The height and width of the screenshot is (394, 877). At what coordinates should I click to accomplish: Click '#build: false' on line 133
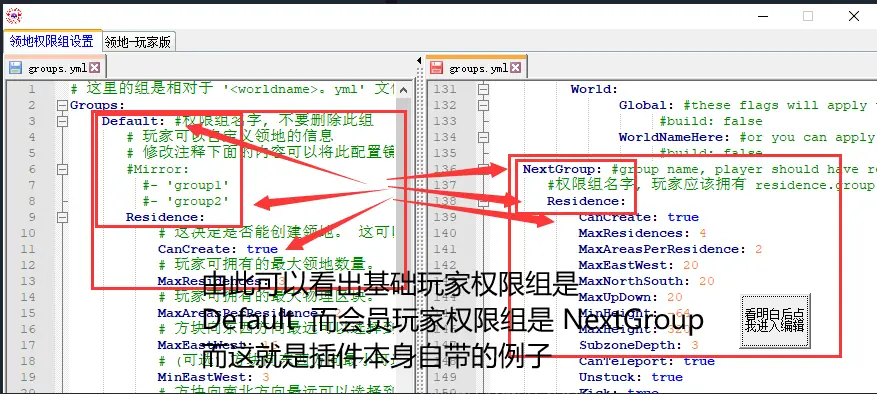pyautogui.click(x=710, y=121)
